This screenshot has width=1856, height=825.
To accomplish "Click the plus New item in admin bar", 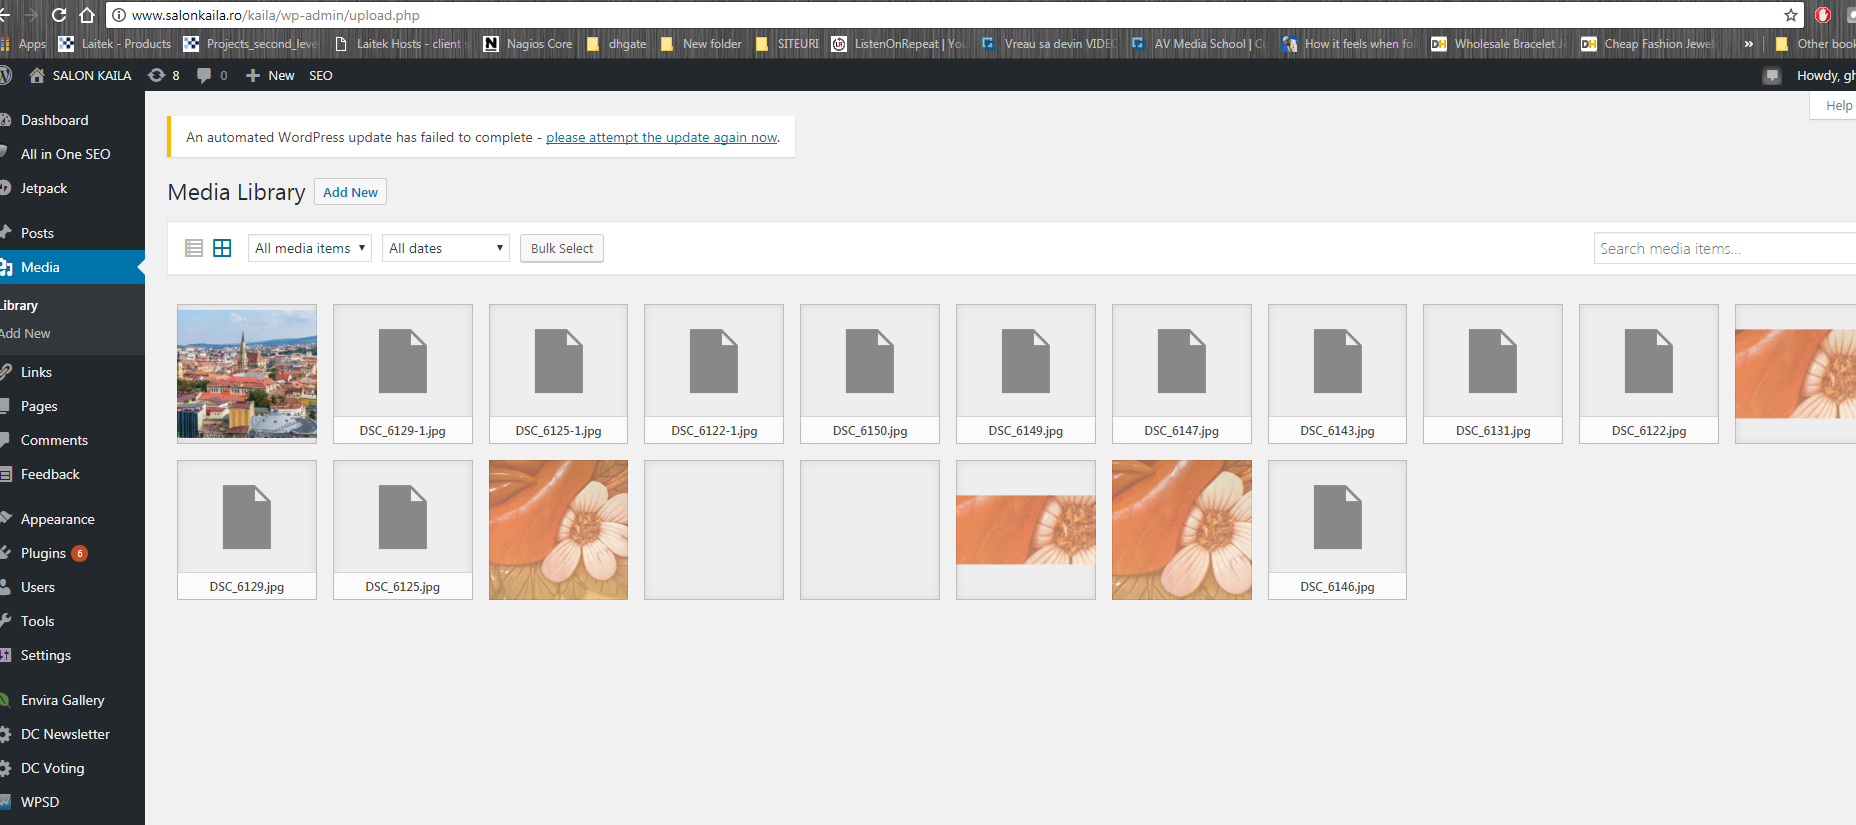I will pyautogui.click(x=270, y=75).
